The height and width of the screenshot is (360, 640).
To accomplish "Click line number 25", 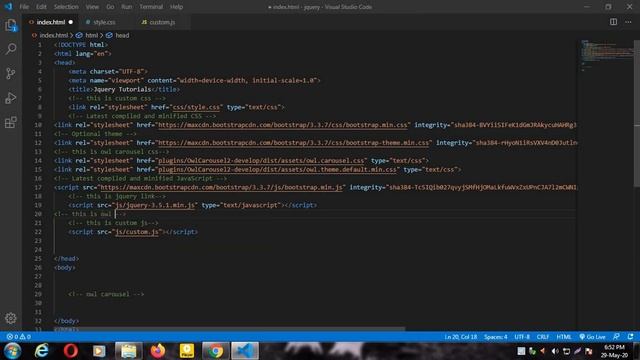I will click(38, 259).
